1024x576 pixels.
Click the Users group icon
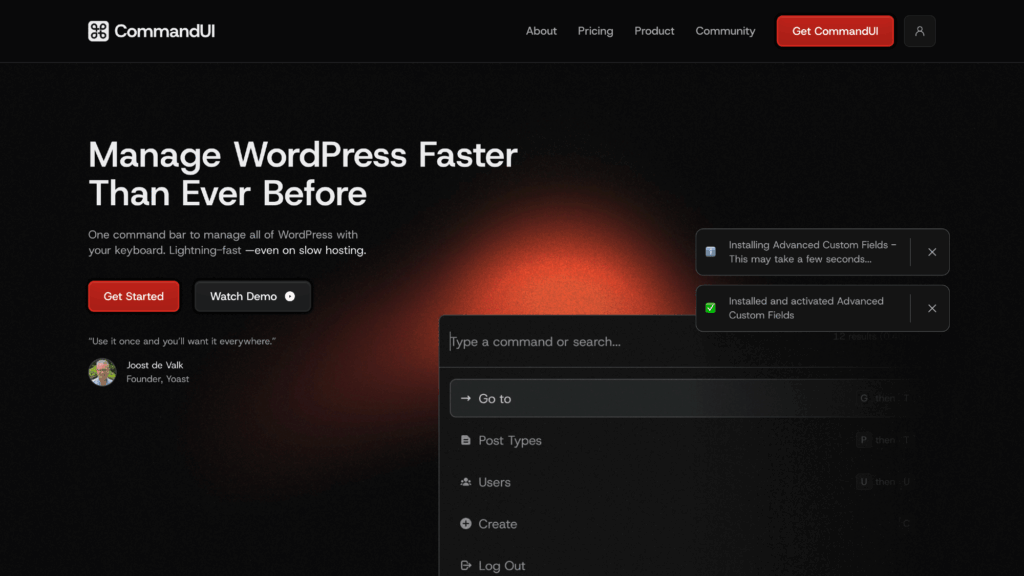[x=466, y=482]
